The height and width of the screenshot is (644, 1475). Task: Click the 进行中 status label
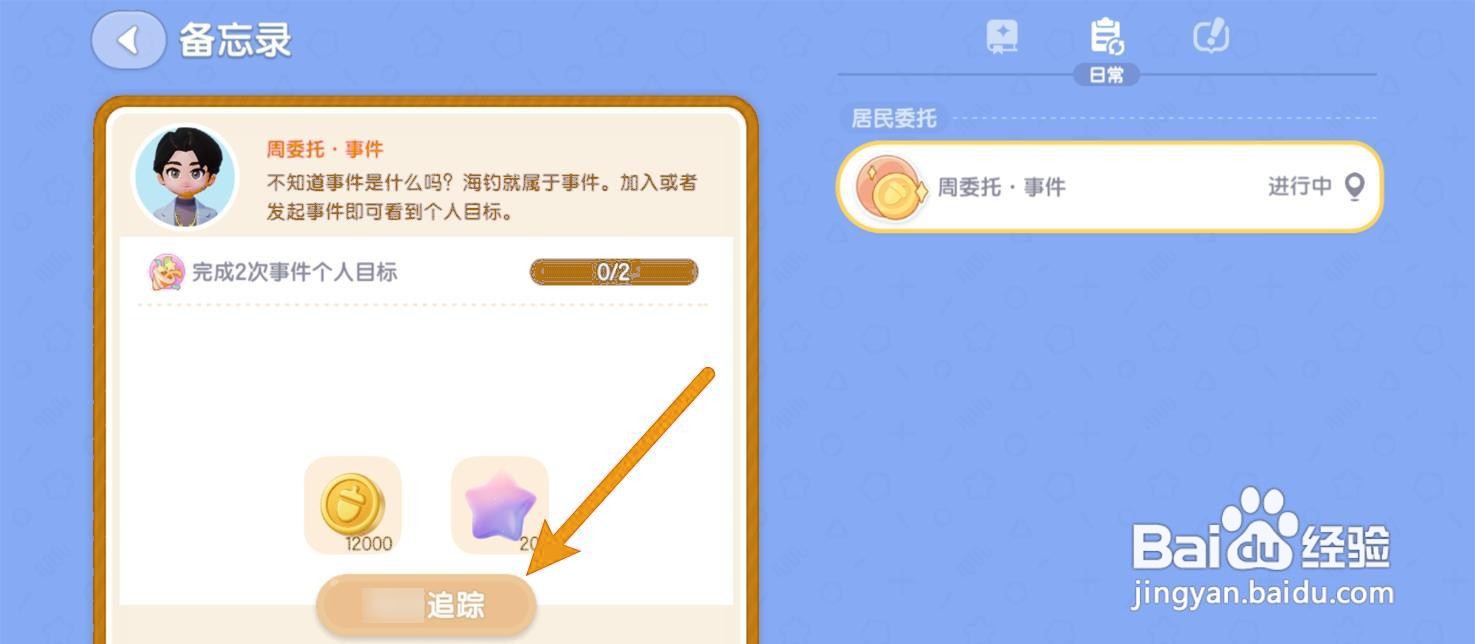[1300, 187]
